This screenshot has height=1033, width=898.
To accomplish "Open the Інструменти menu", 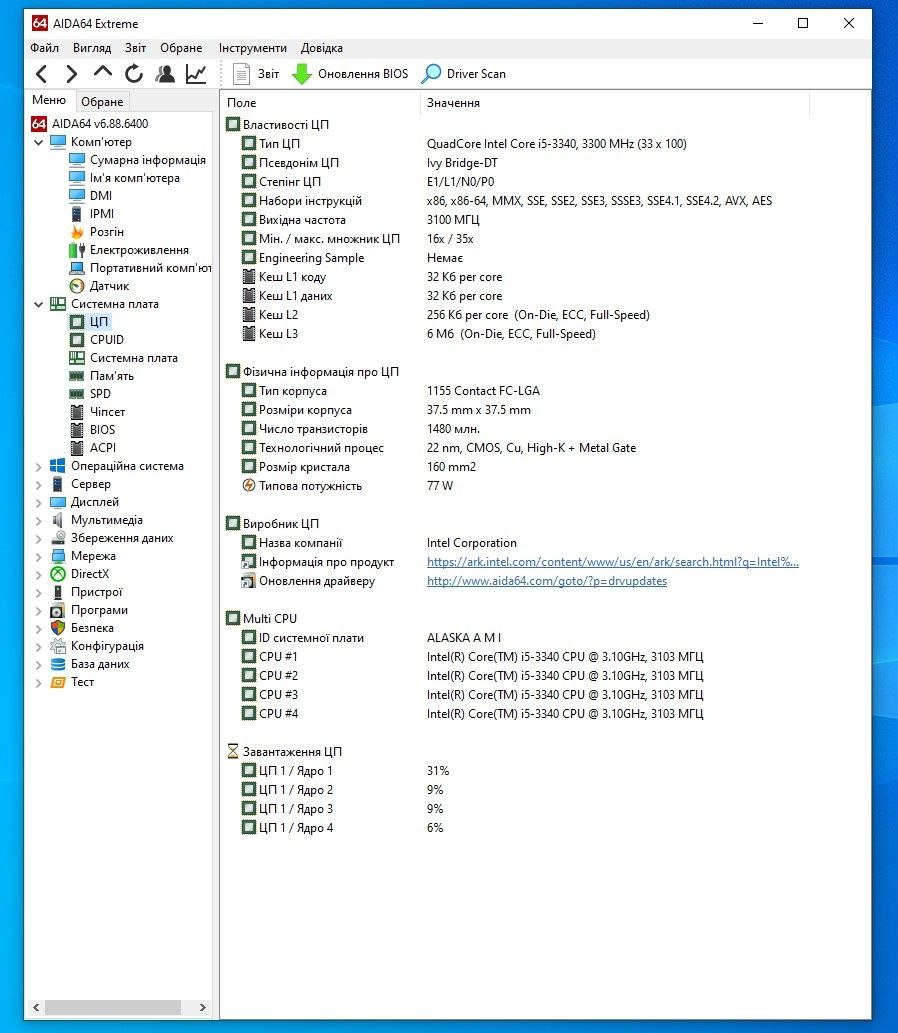I will 252,48.
